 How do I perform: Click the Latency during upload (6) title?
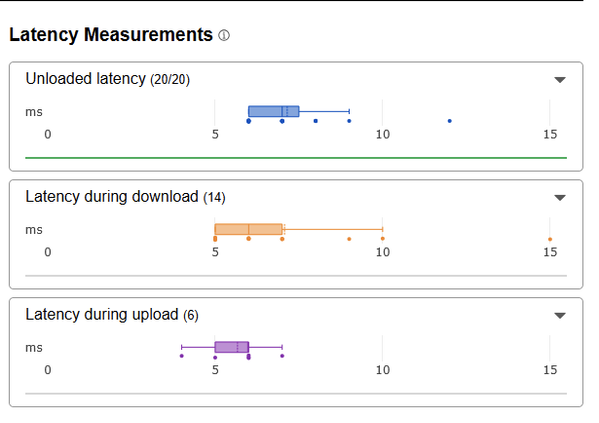[x=112, y=315]
